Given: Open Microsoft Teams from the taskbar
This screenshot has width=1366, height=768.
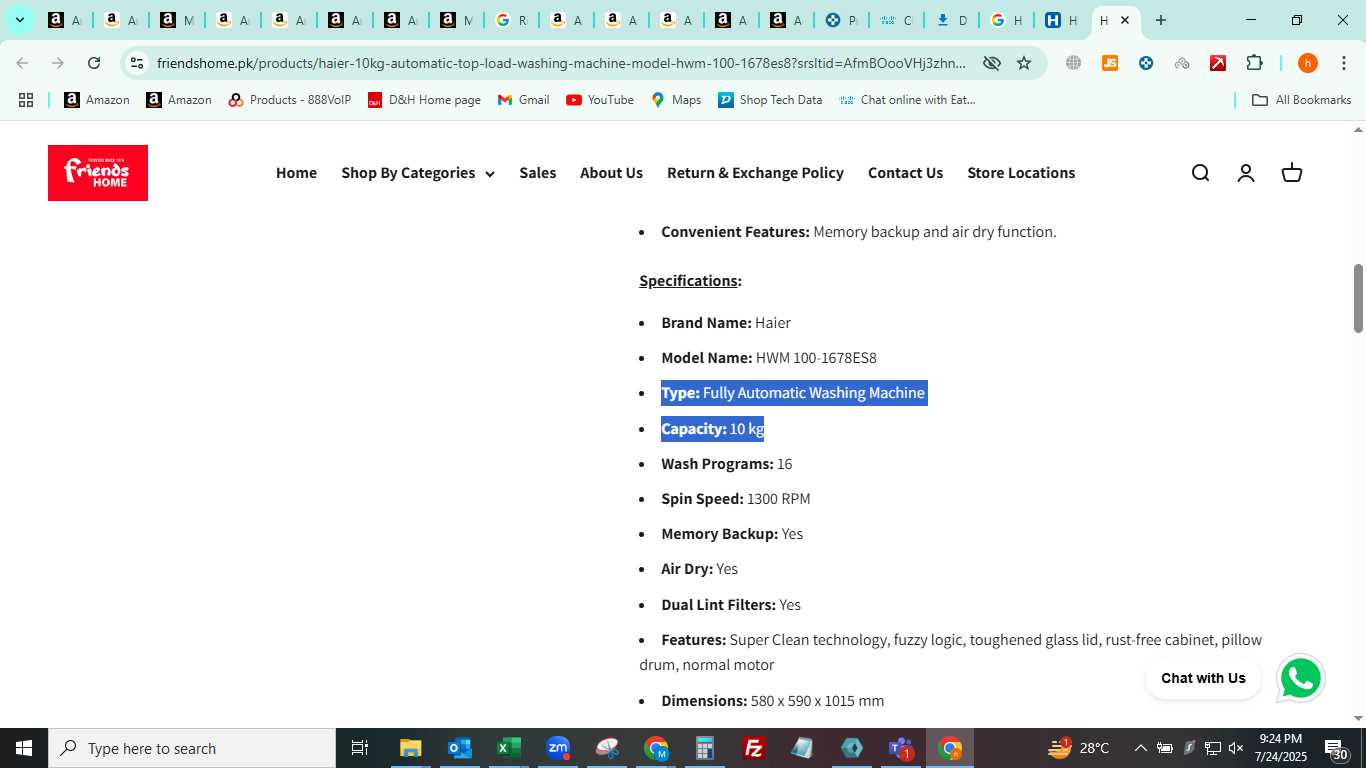Looking at the screenshot, I should click(x=901, y=748).
